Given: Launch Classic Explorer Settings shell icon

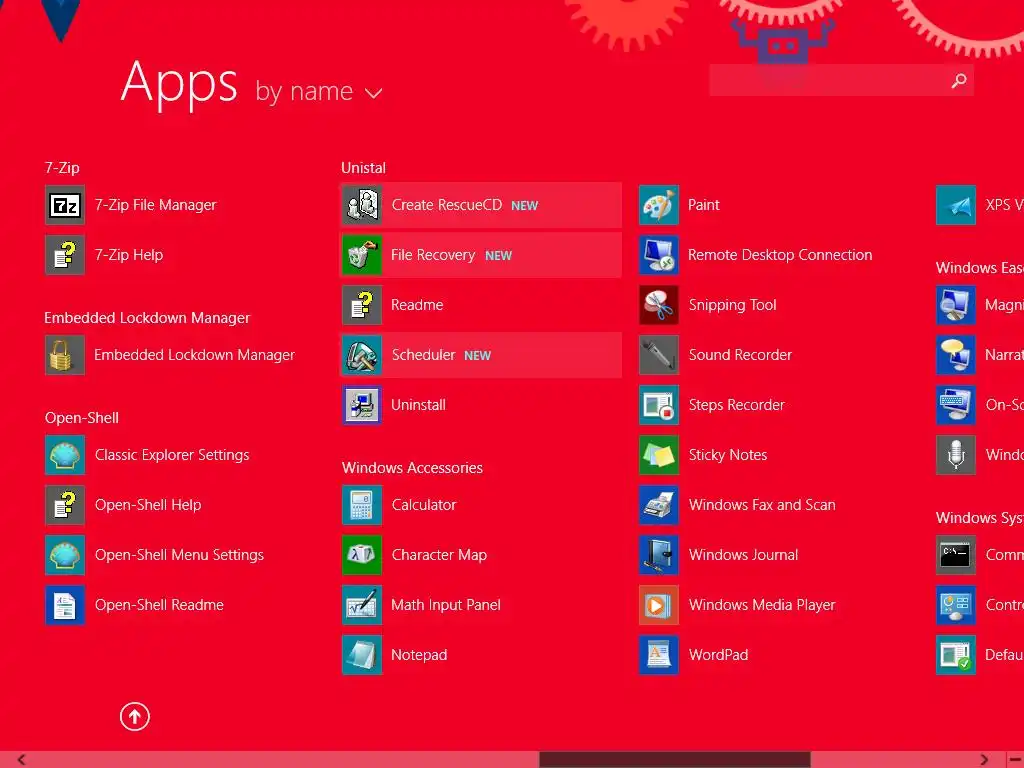Looking at the screenshot, I should pyautogui.click(x=65, y=455).
